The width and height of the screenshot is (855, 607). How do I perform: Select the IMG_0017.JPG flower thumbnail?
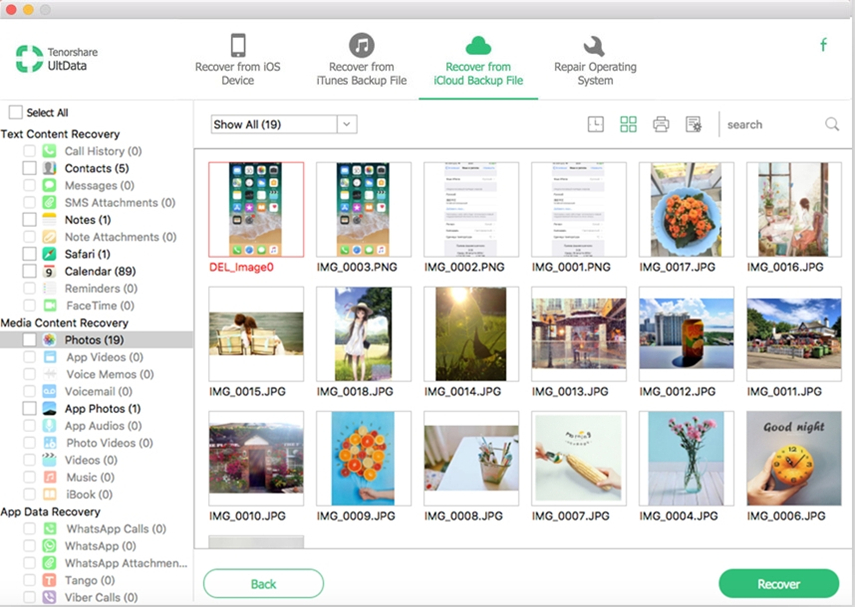(x=687, y=209)
